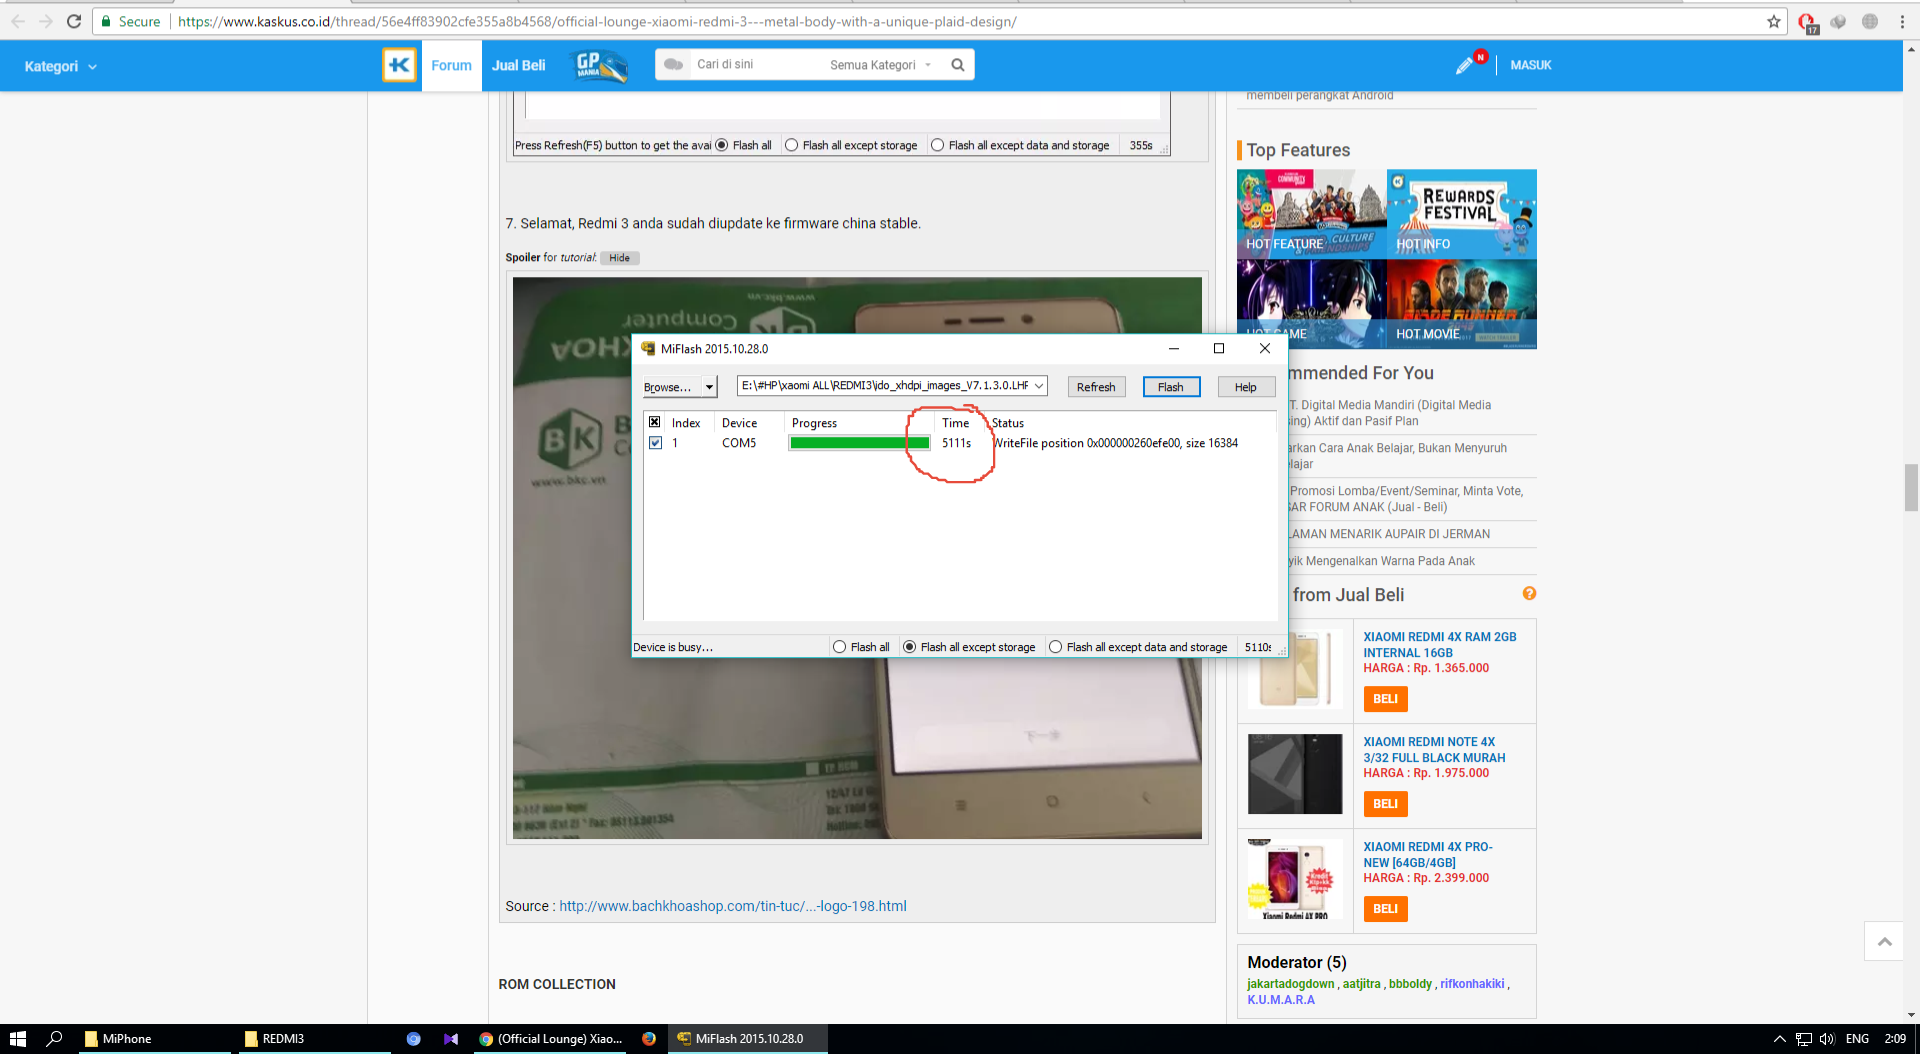
Task: Switch to the Forum tab
Action: [451, 65]
